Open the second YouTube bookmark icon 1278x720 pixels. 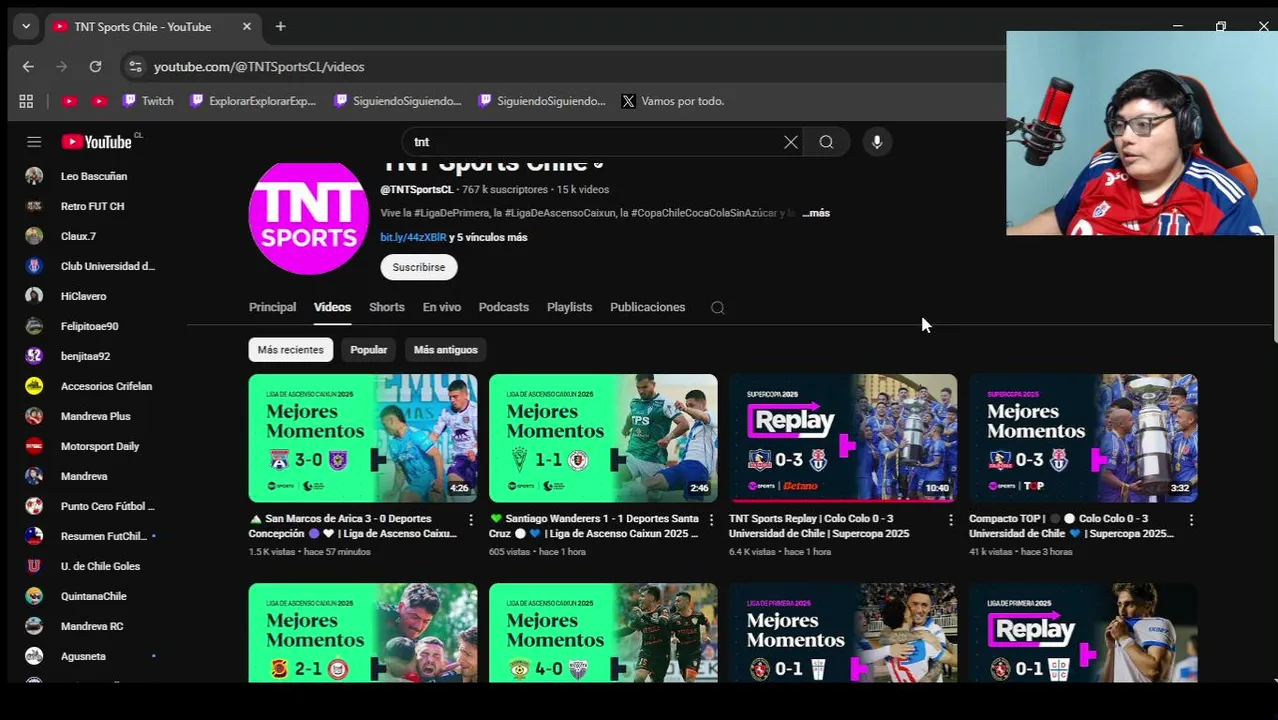[x=99, y=101]
